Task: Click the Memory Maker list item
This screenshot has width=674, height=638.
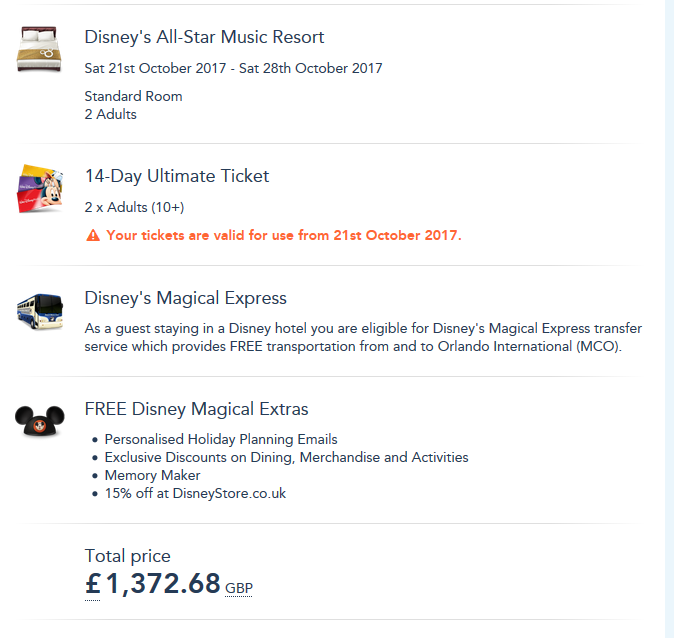Action: [152, 476]
